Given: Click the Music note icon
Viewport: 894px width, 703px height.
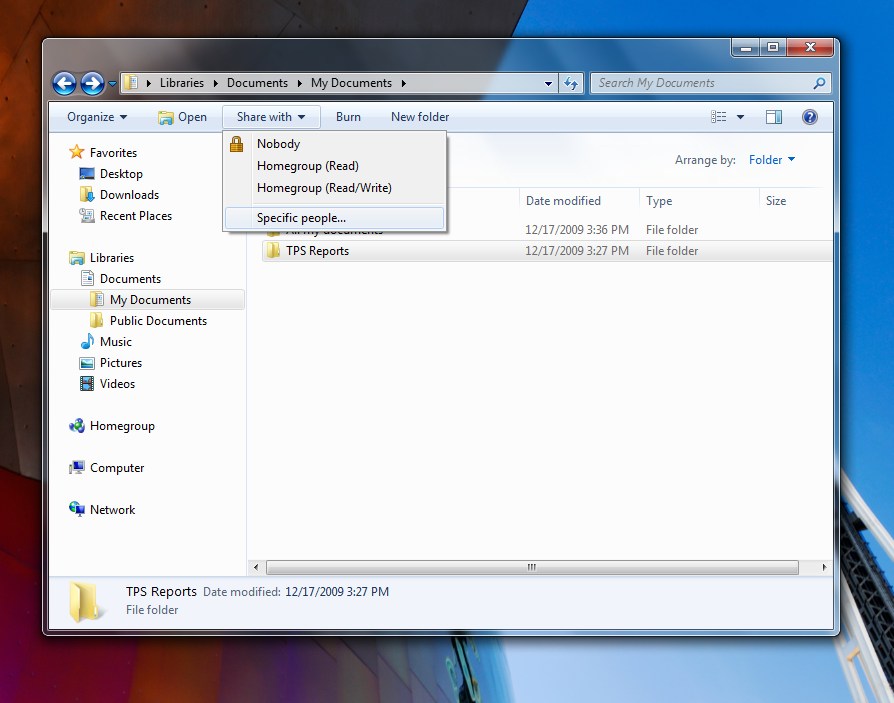Looking at the screenshot, I should 87,342.
